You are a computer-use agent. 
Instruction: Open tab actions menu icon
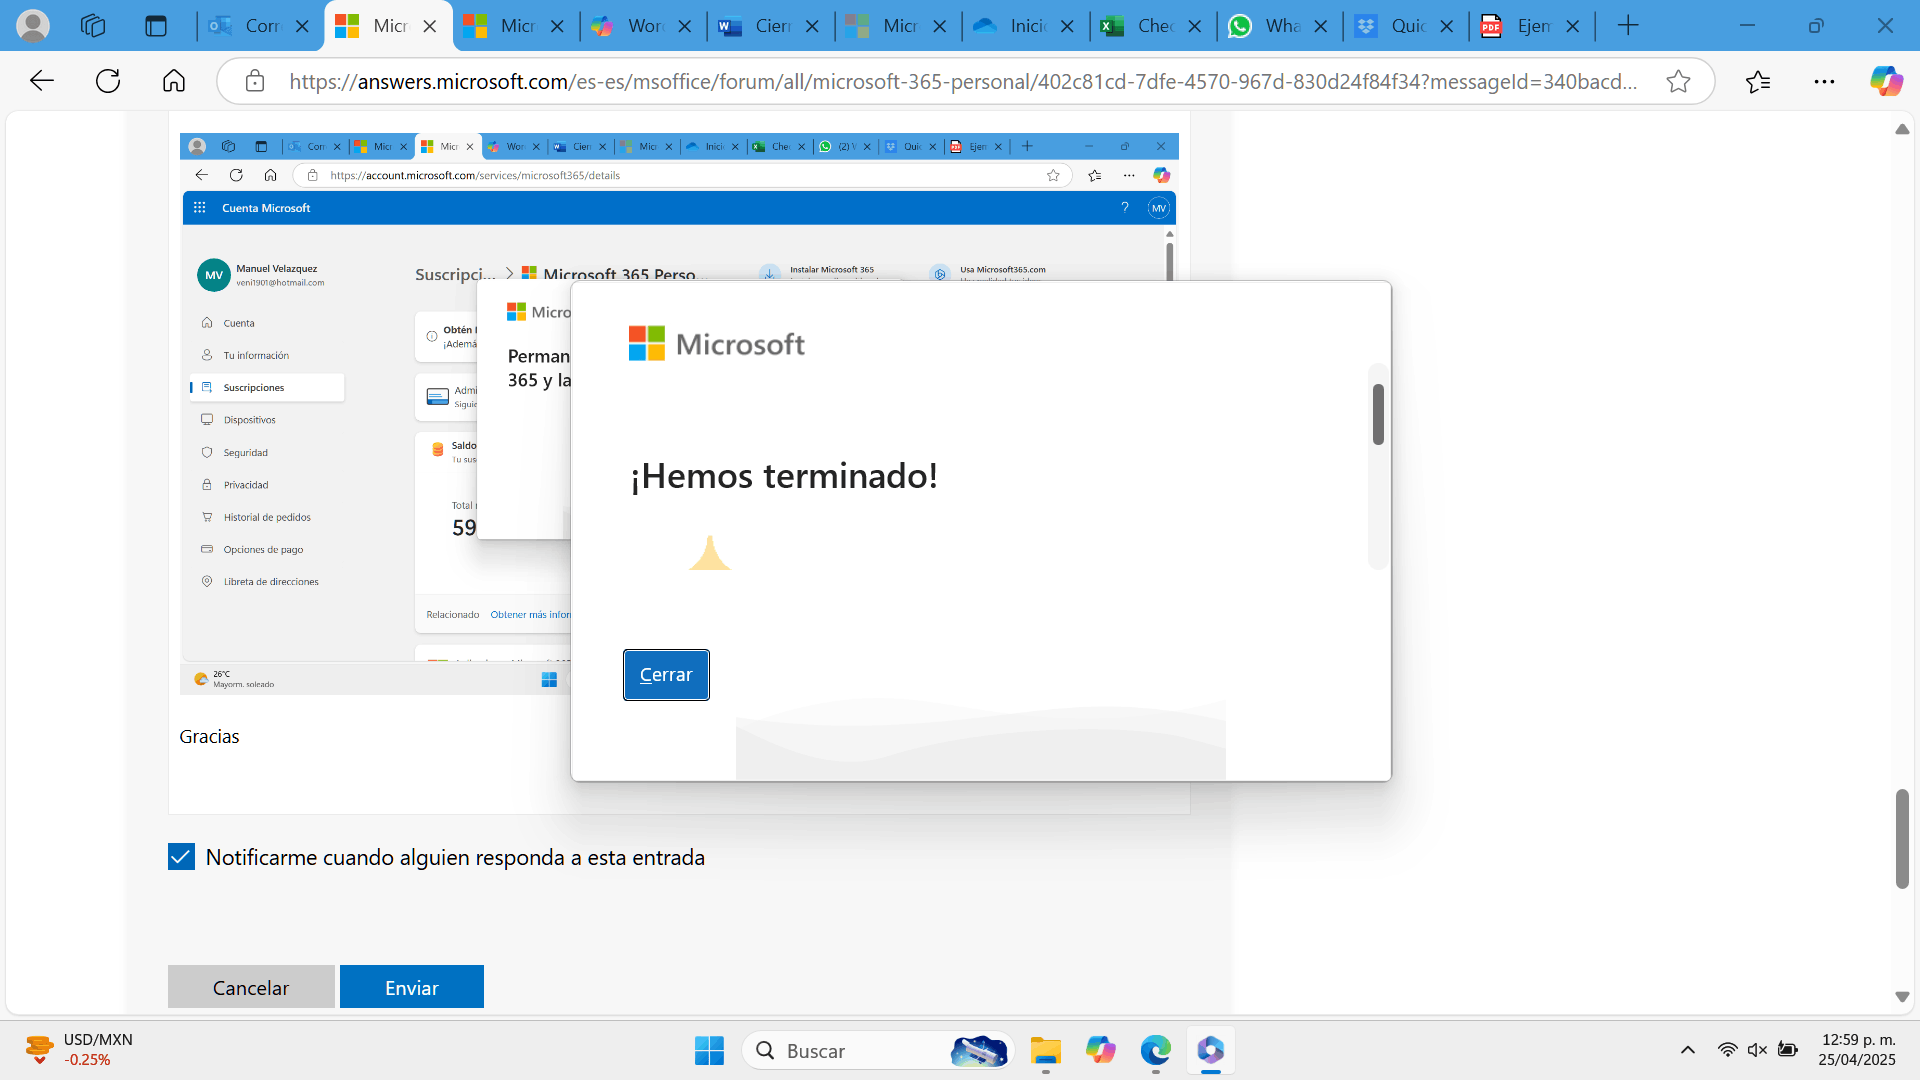pos(156,26)
